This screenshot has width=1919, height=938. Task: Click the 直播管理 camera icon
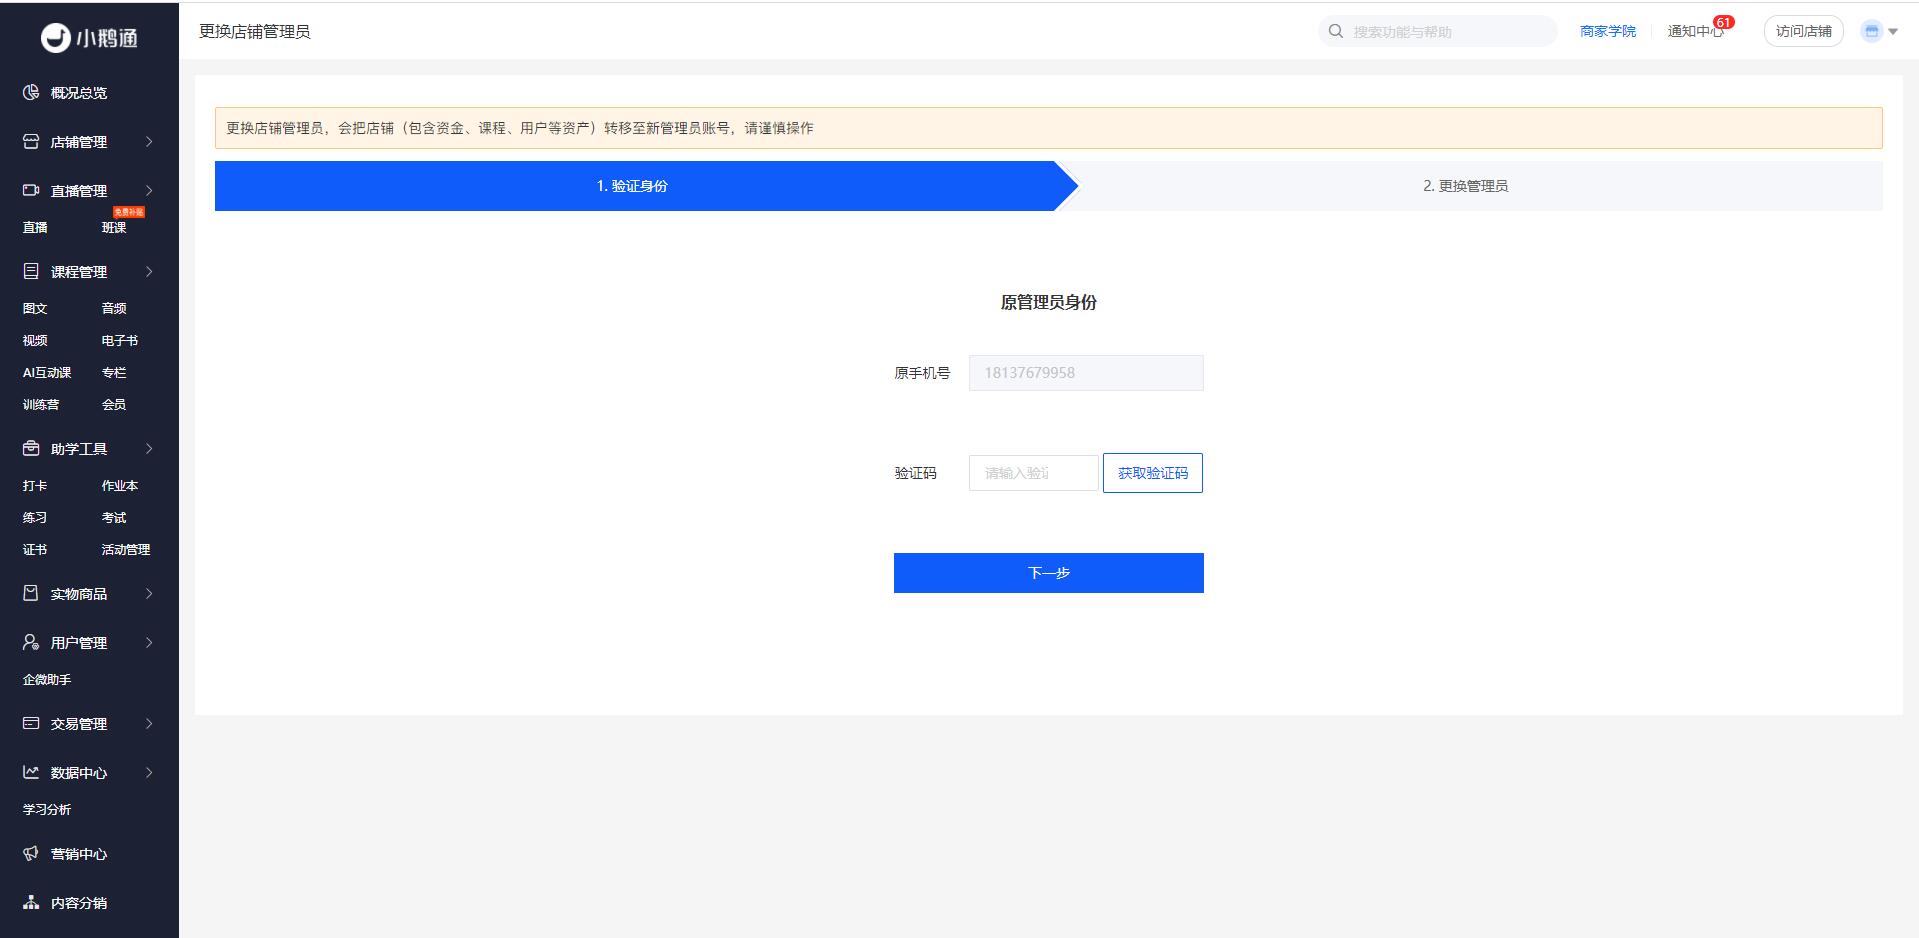[x=31, y=190]
